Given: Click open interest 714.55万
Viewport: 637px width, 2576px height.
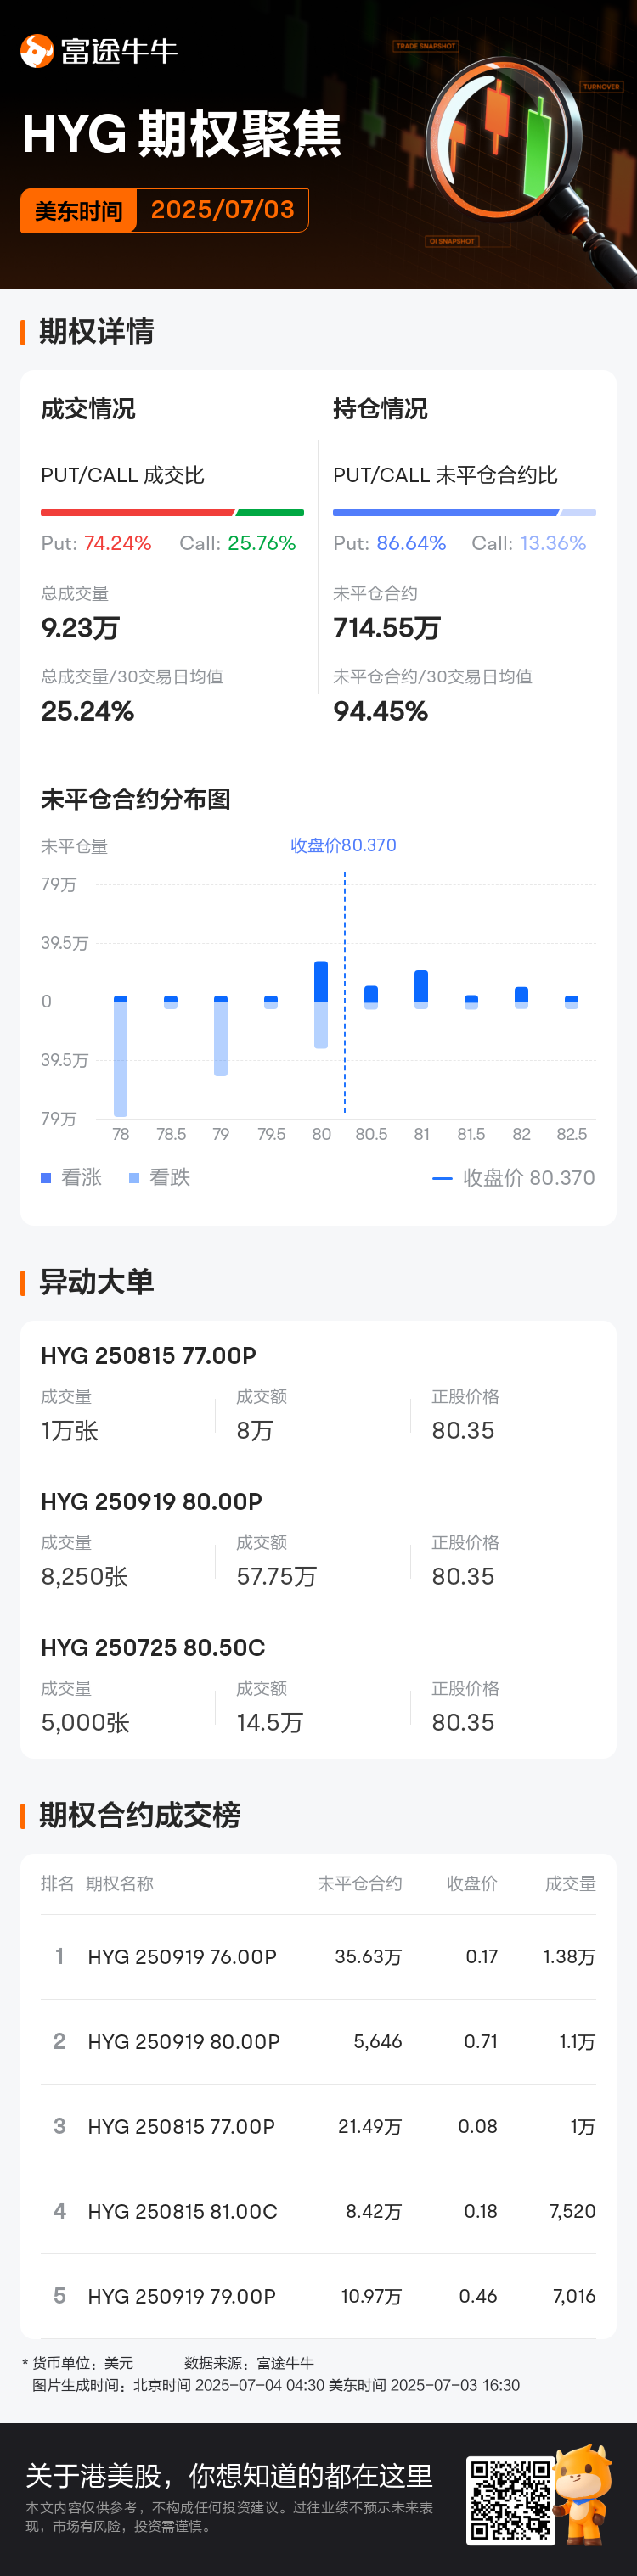Looking at the screenshot, I should [x=387, y=628].
